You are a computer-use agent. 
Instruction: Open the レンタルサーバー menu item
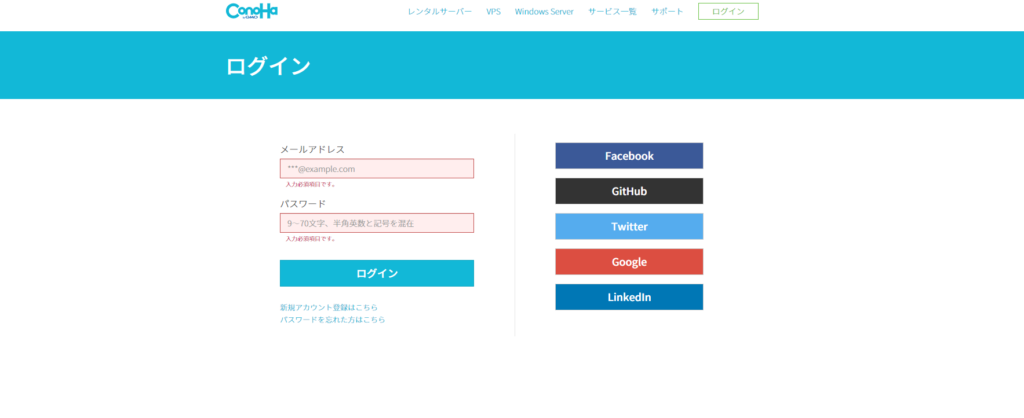point(440,12)
